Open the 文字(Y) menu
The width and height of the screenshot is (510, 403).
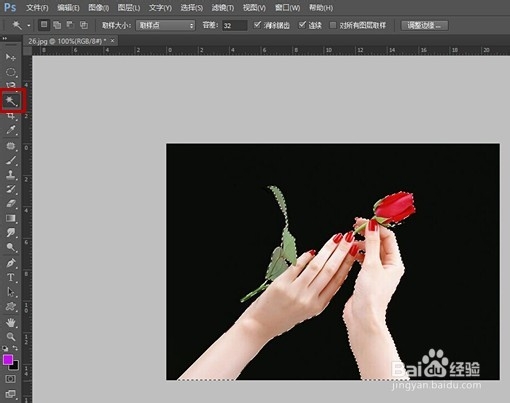pos(160,7)
